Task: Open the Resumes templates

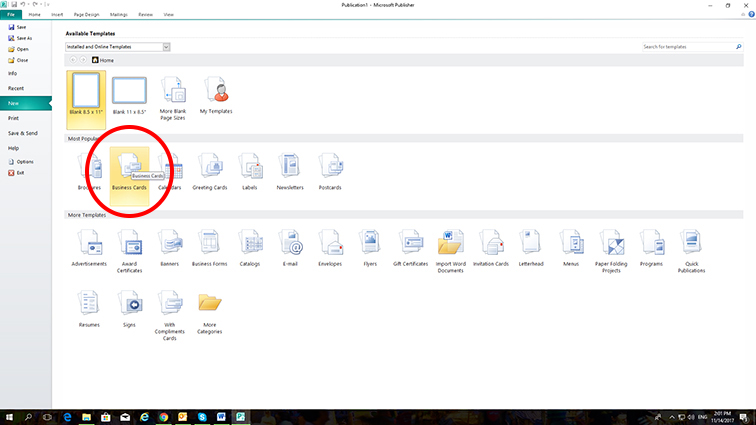Action: (x=89, y=309)
